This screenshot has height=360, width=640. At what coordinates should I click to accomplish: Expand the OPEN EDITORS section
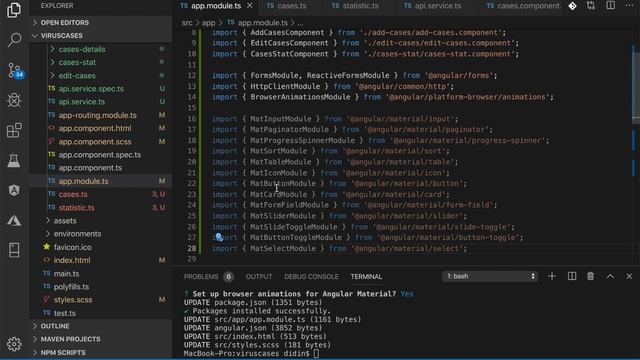pyautogui.click(x=100, y=22)
